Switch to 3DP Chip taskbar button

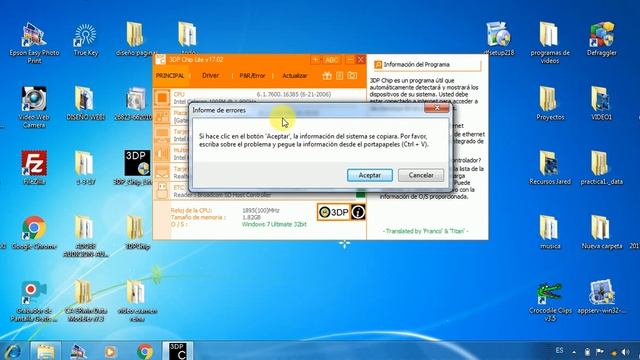pos(178,351)
